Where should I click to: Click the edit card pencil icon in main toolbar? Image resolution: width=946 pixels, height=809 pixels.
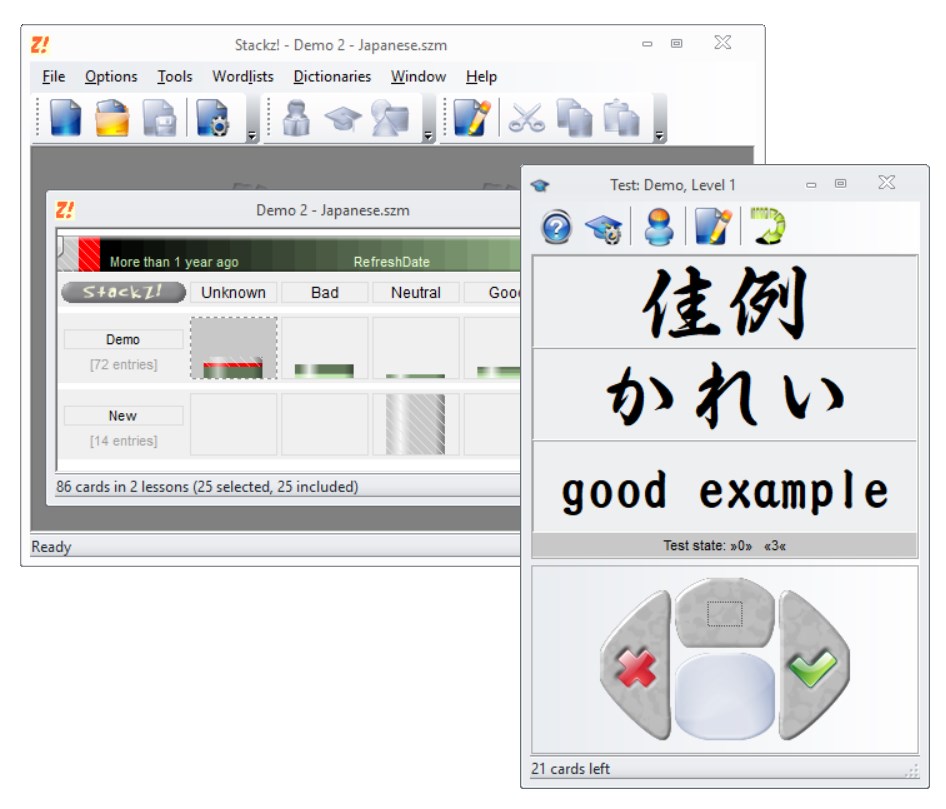pyautogui.click(x=471, y=118)
